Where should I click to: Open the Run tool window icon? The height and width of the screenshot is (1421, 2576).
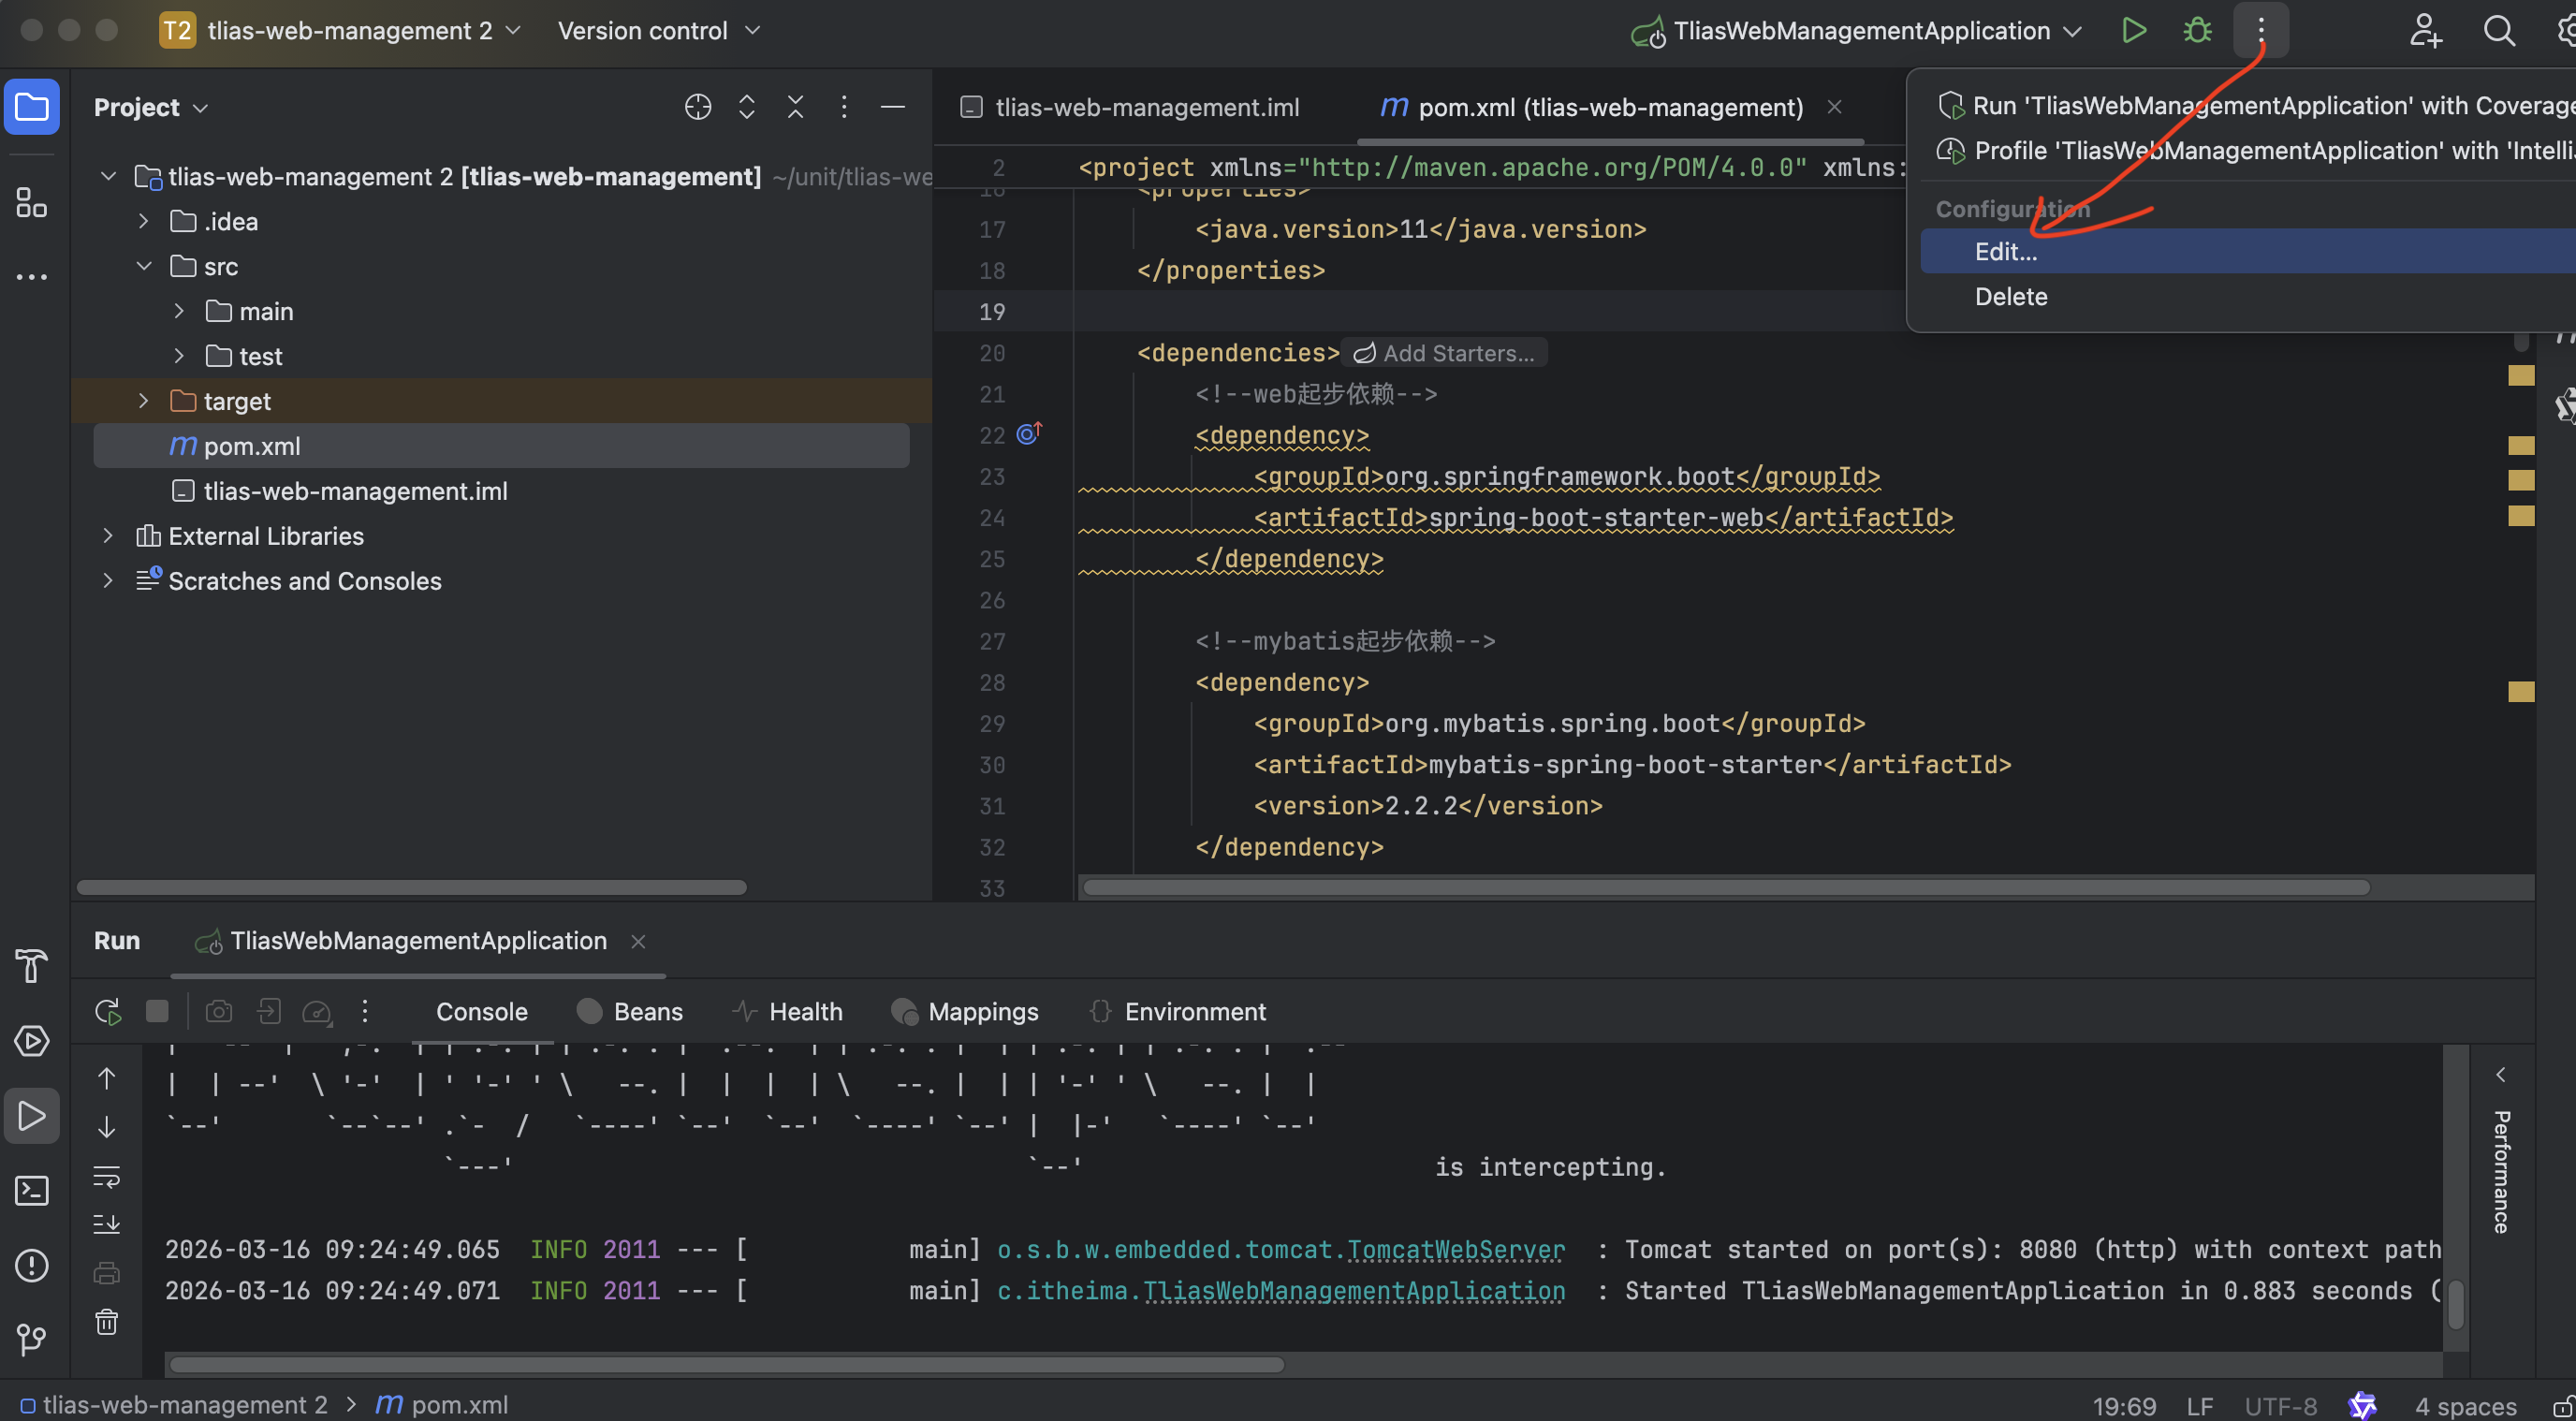point(32,1116)
